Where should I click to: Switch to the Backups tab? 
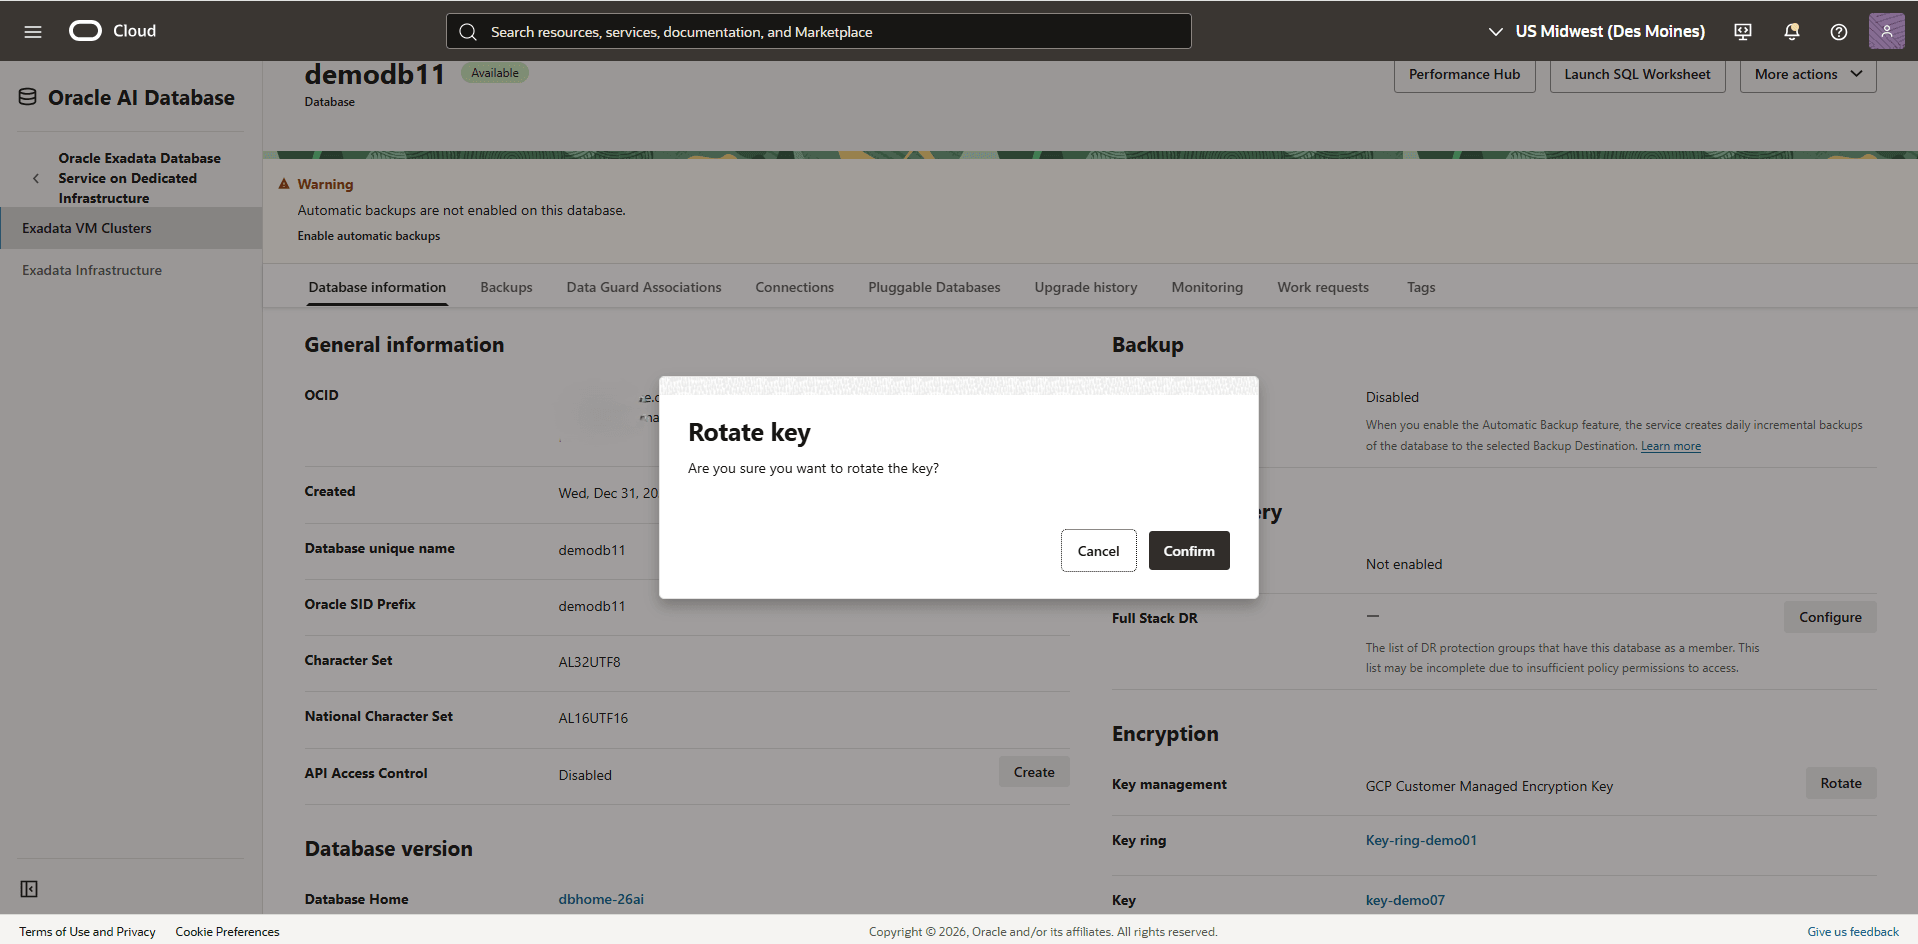click(x=506, y=287)
